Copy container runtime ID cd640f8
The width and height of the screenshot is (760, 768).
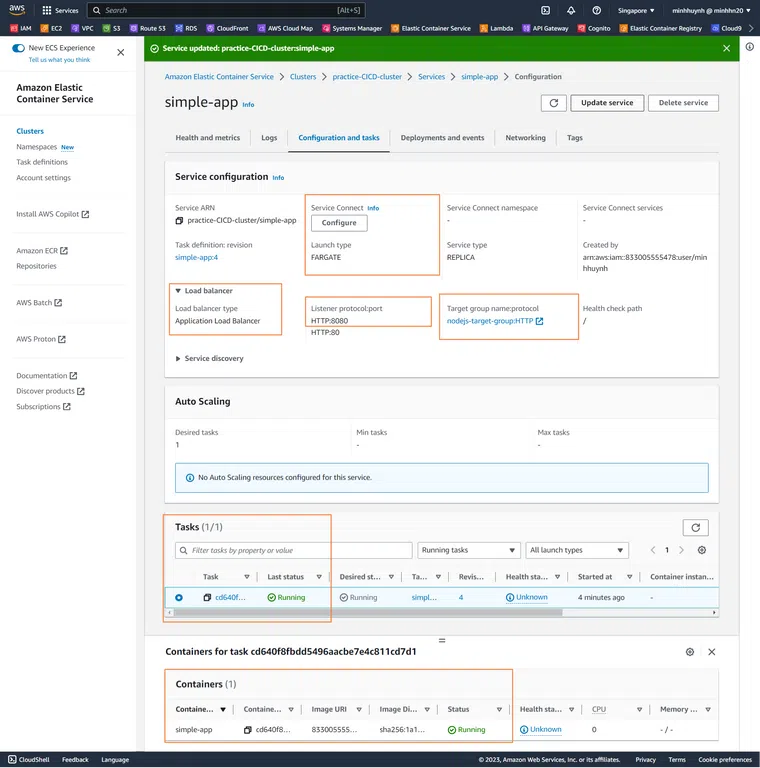click(248, 730)
